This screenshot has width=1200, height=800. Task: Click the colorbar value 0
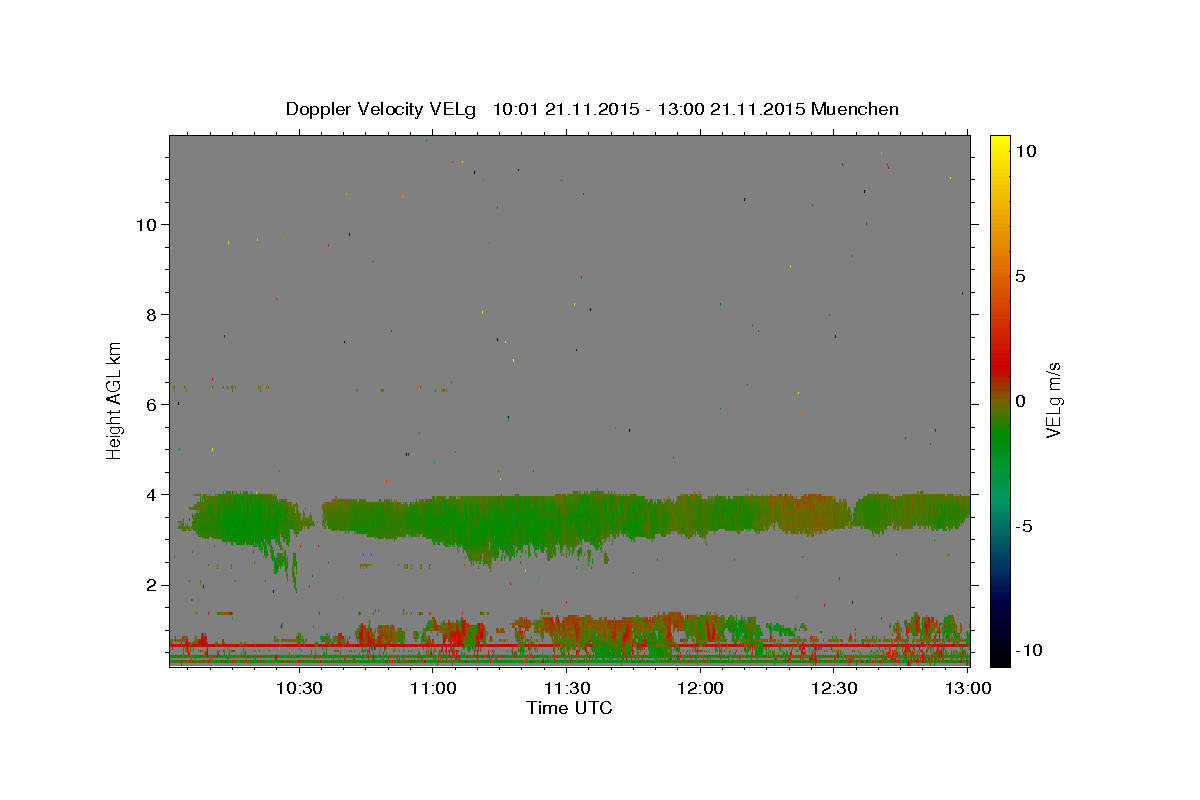pos(1020,401)
